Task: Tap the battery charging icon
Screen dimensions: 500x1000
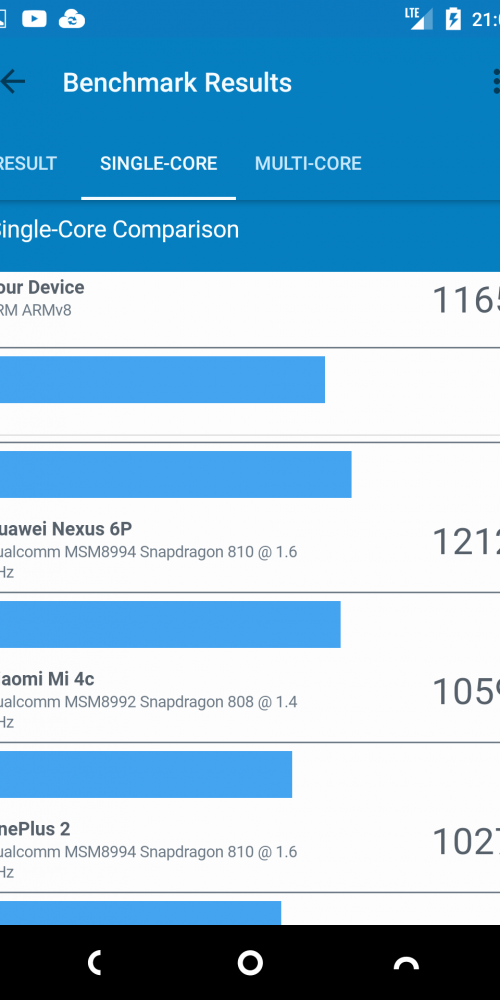Action: [452, 18]
